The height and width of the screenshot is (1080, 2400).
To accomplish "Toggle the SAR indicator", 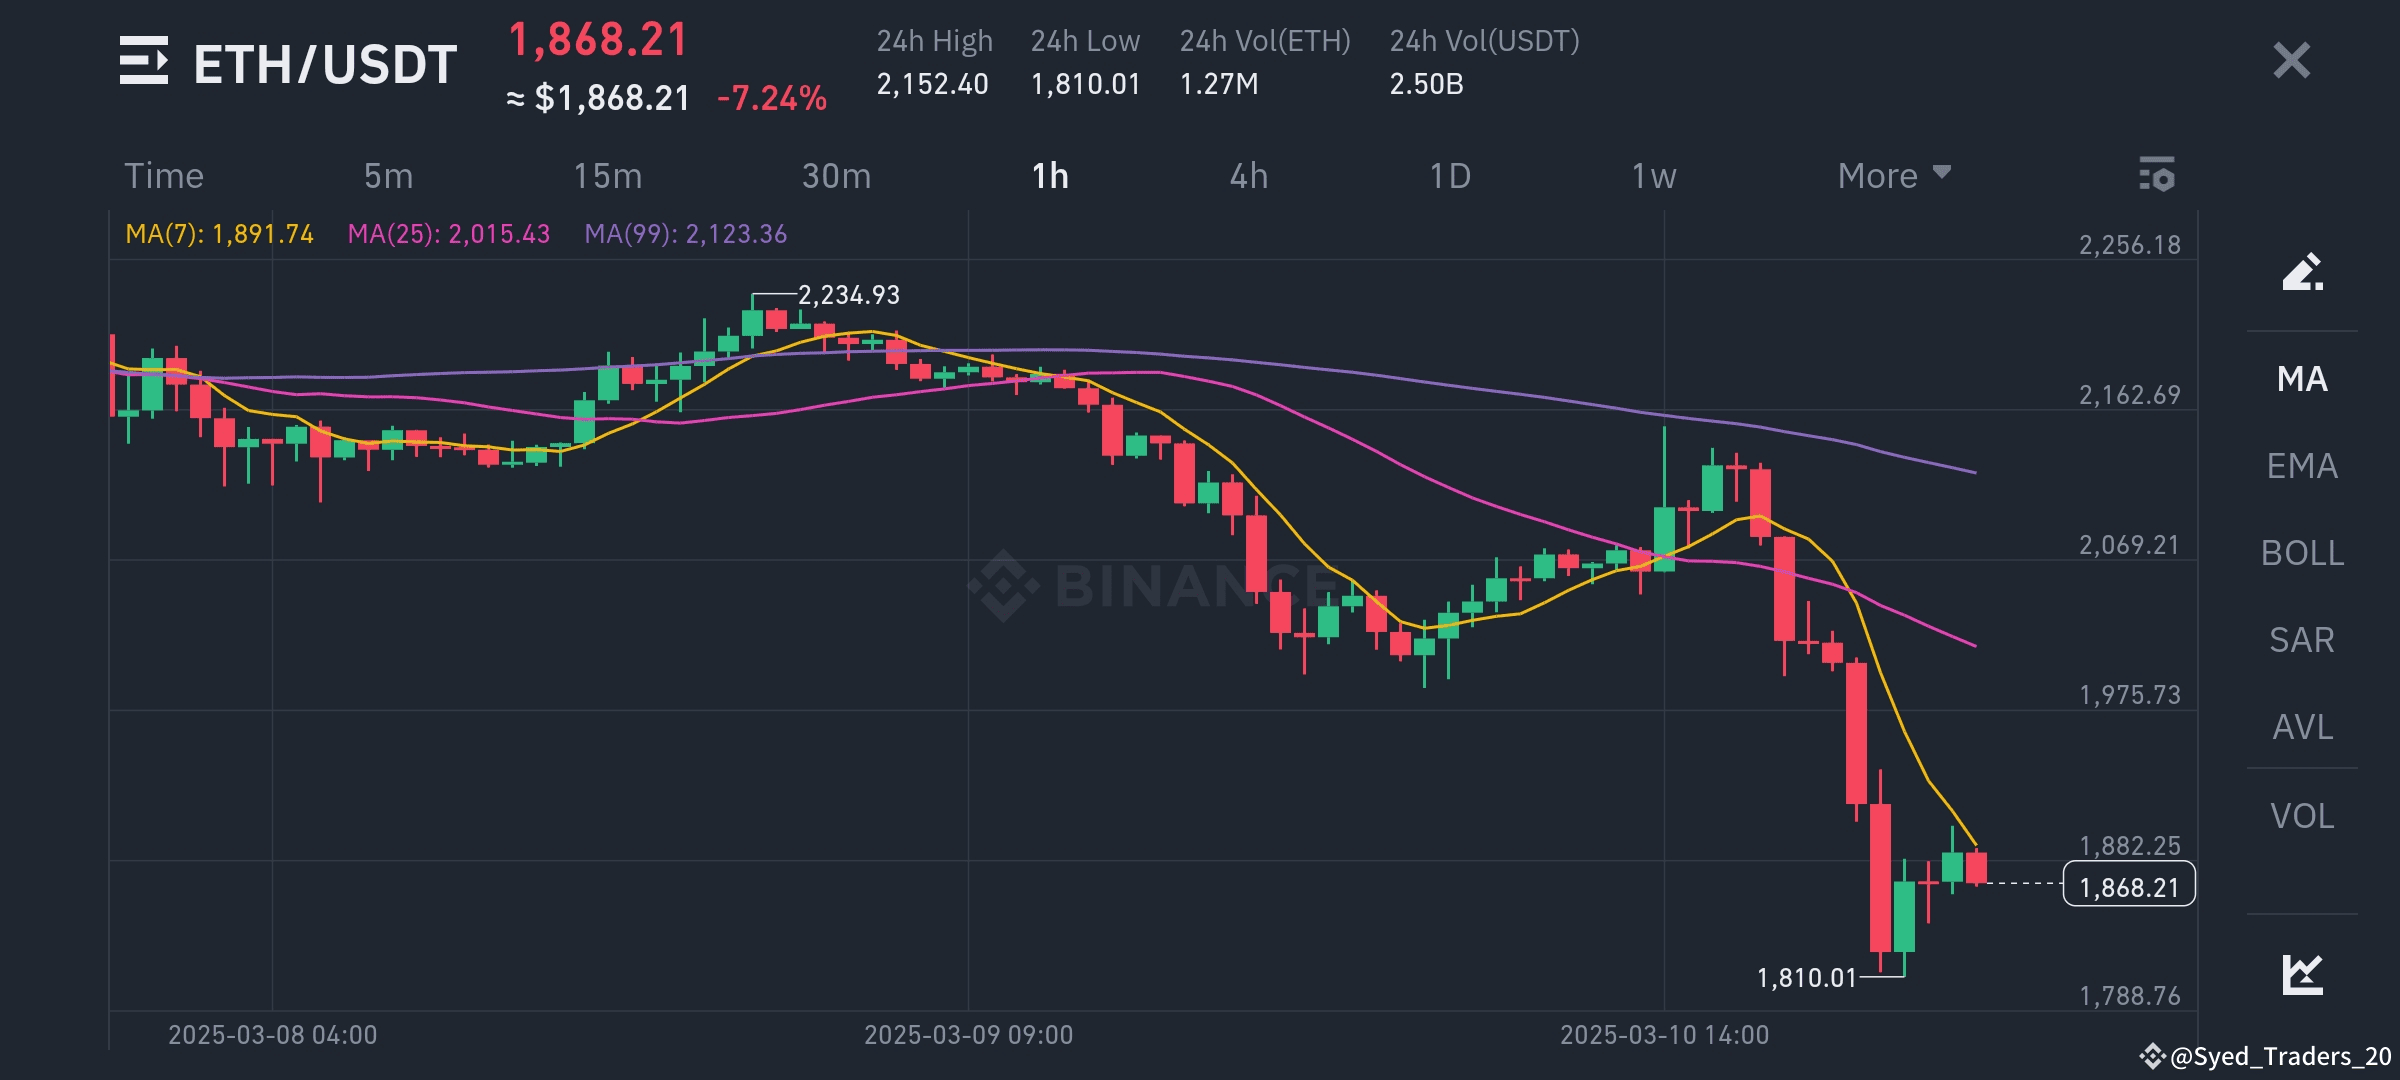I will coord(2302,640).
